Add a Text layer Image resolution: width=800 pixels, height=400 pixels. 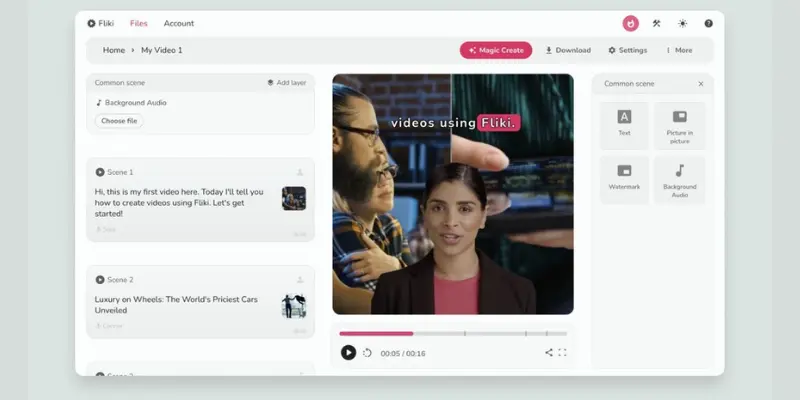(624, 126)
